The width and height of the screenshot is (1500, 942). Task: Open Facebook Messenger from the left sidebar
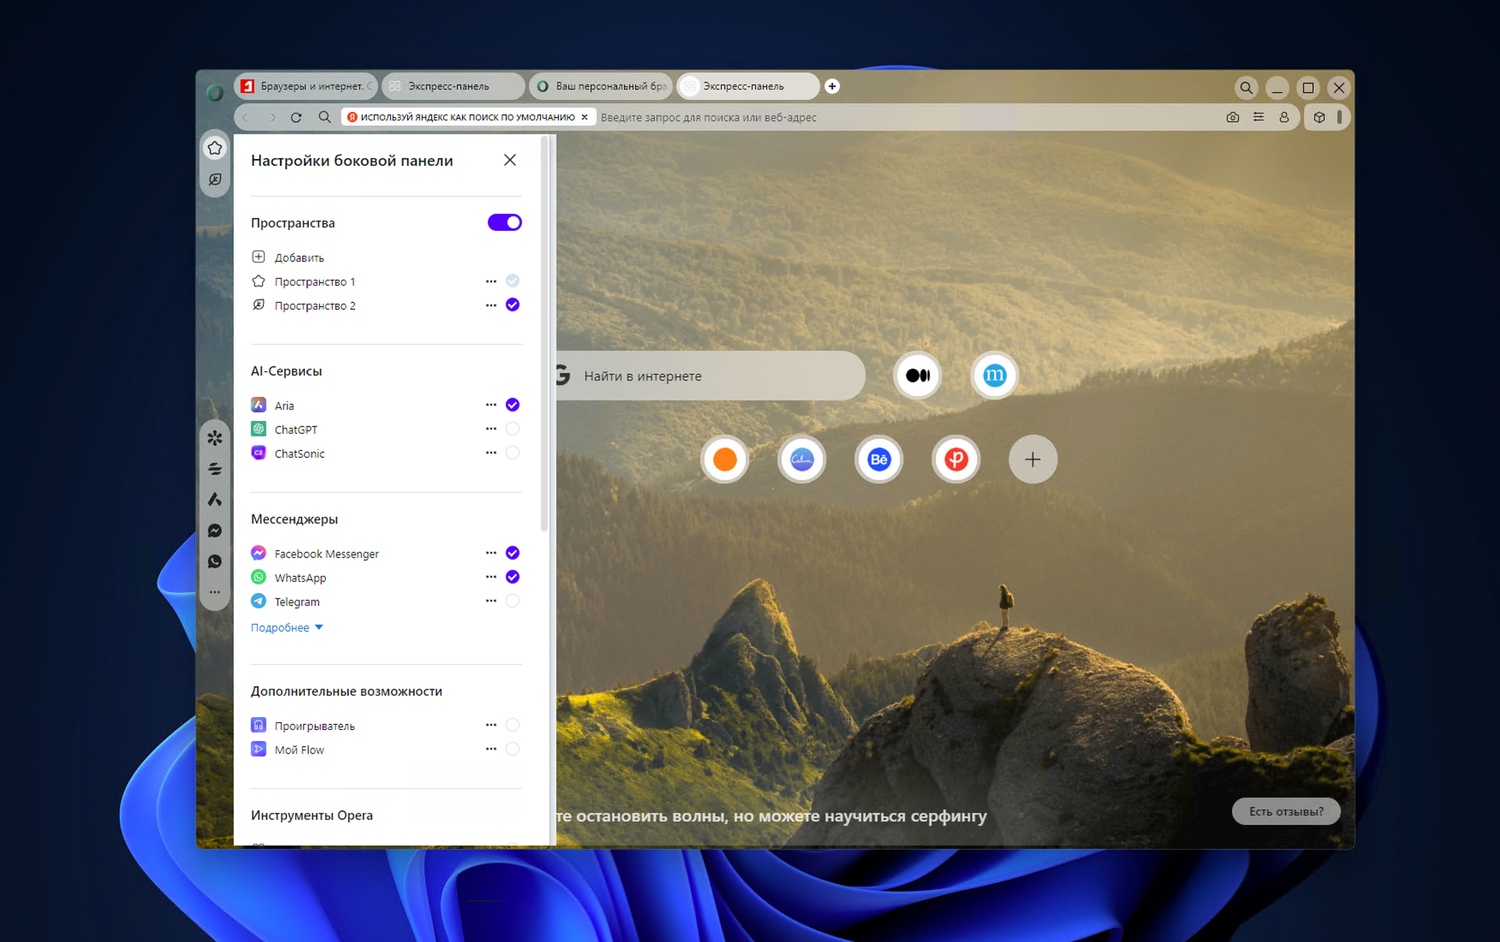pyautogui.click(x=215, y=531)
